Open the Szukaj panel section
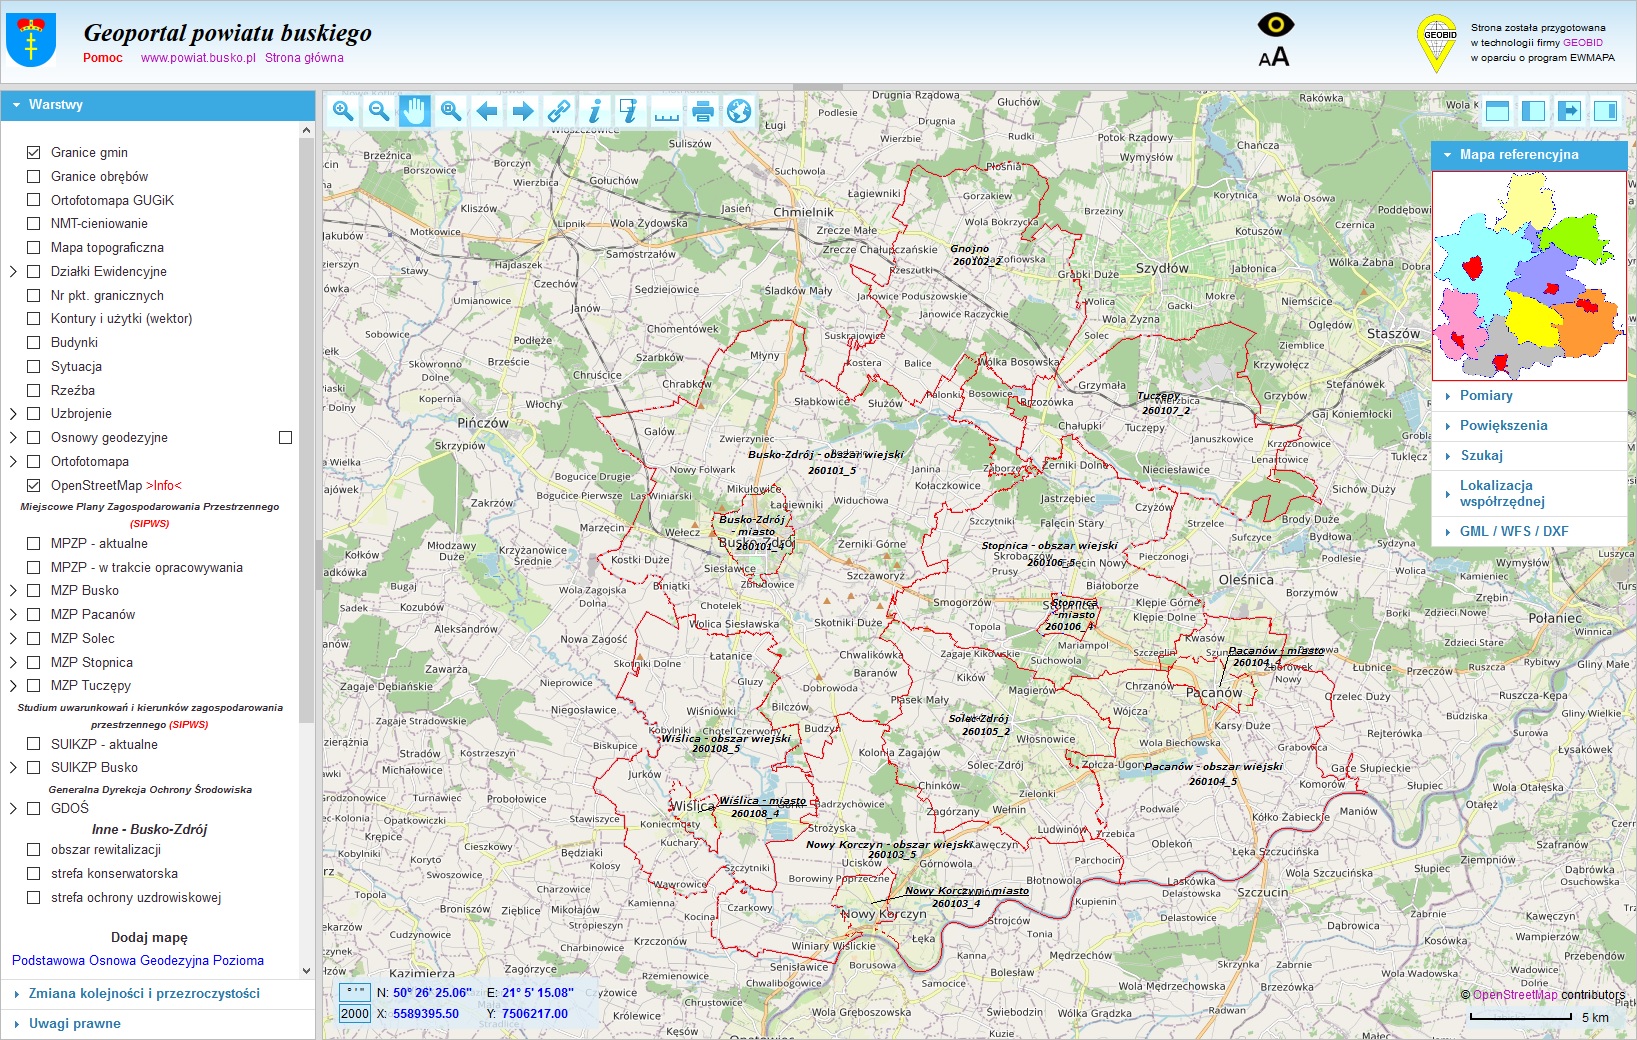 [x=1481, y=455]
